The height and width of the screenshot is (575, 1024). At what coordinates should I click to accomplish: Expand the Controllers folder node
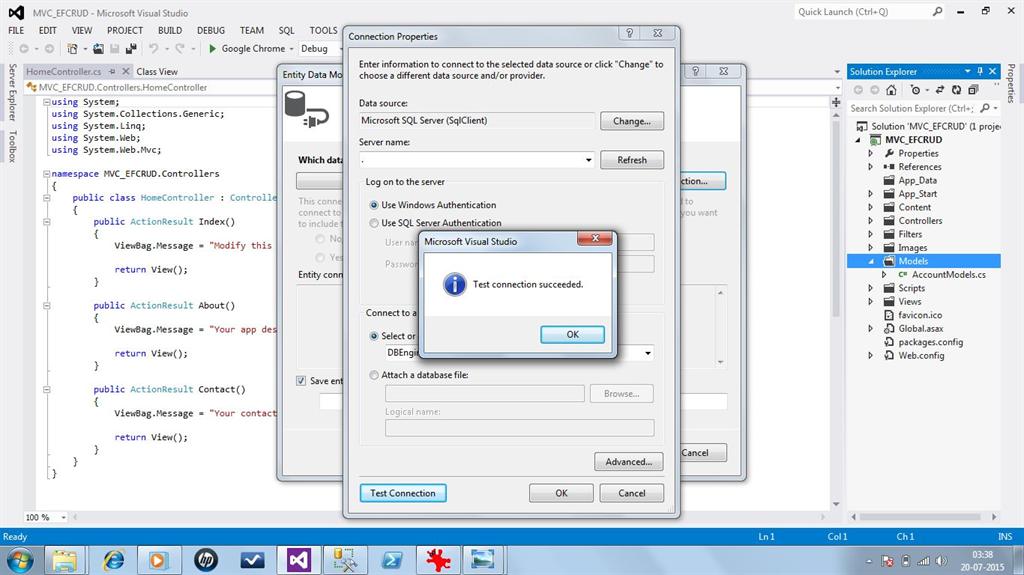871,221
